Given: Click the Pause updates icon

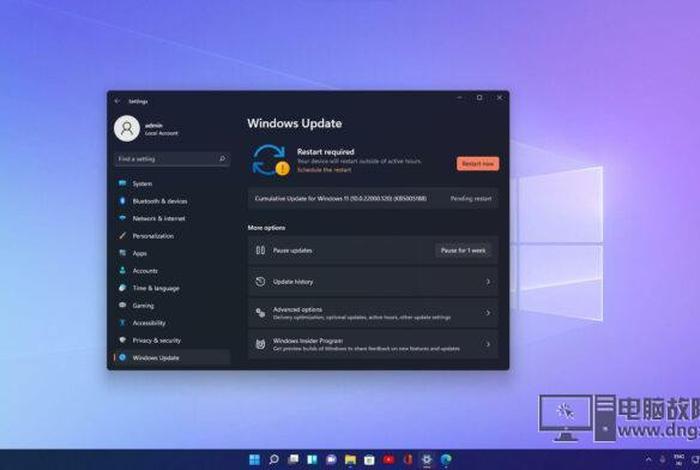Looking at the screenshot, I should [260, 250].
